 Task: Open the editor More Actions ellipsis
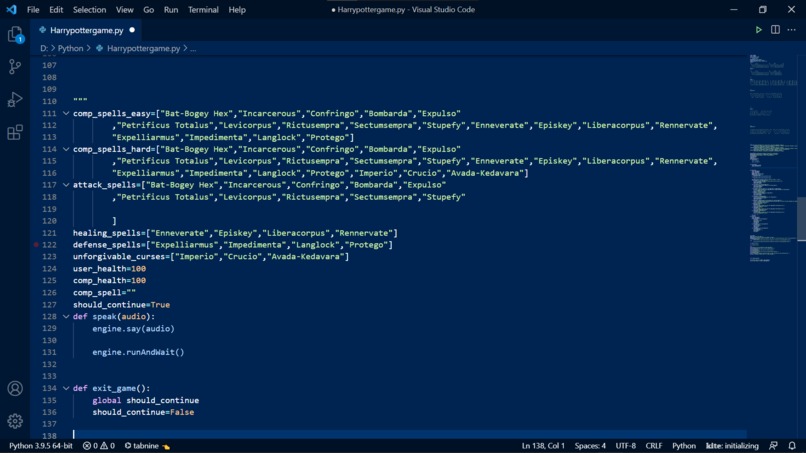(x=792, y=30)
